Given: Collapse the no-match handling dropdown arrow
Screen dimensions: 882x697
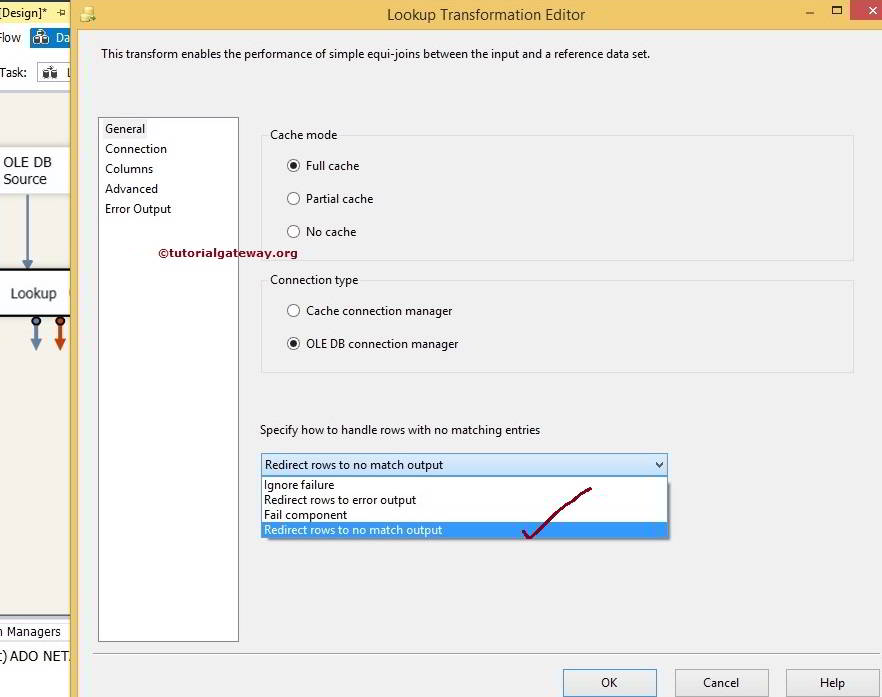Looking at the screenshot, I should [x=658, y=464].
